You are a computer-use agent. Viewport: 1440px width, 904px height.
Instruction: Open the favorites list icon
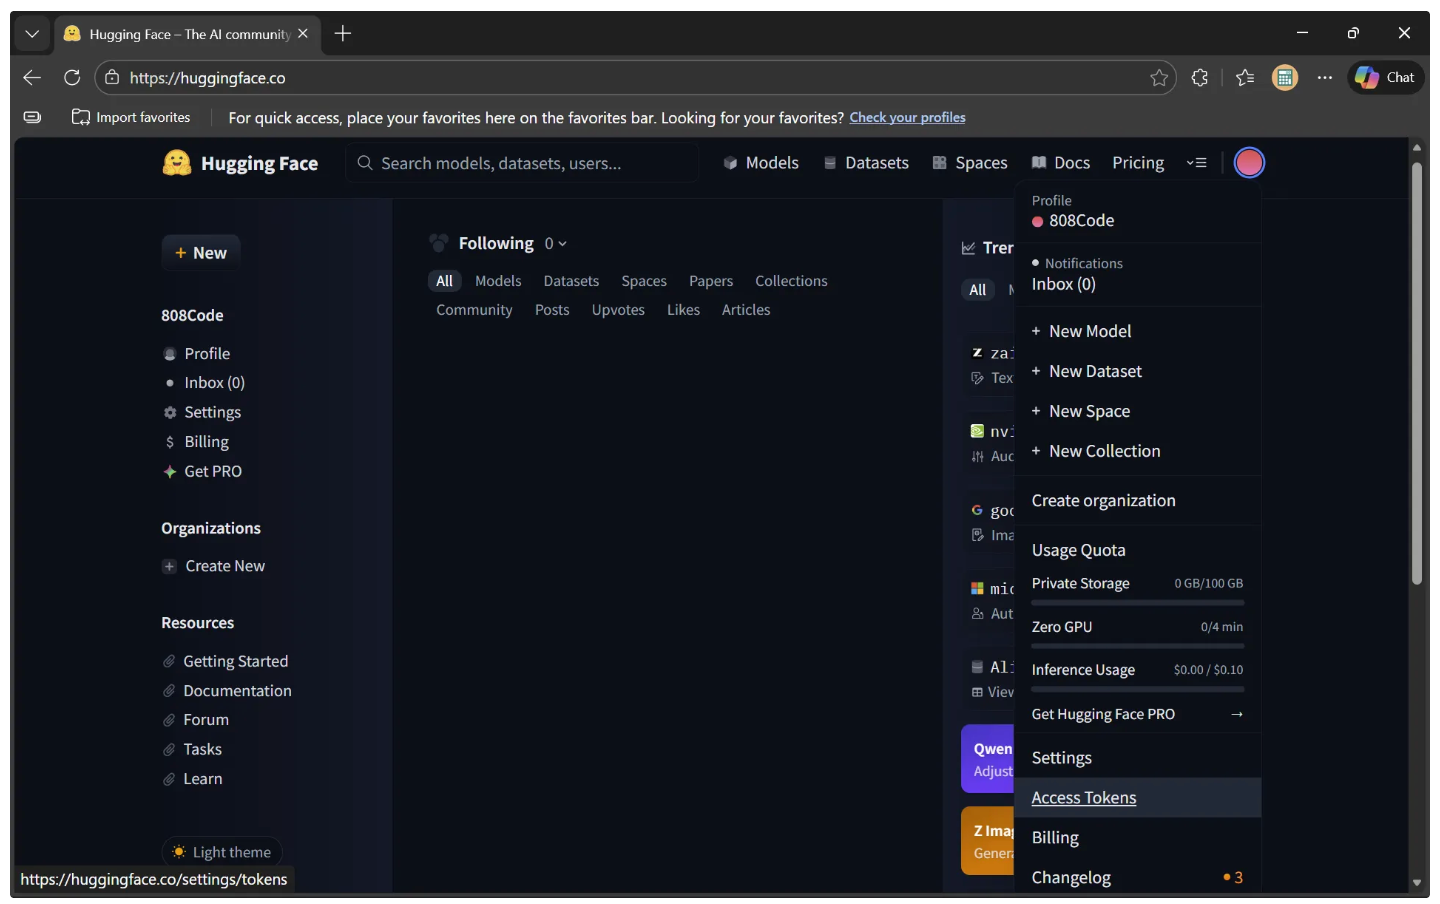pyautogui.click(x=1245, y=77)
